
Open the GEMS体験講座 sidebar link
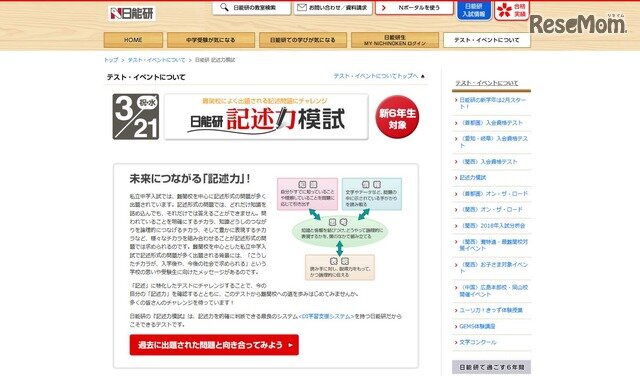(477, 326)
